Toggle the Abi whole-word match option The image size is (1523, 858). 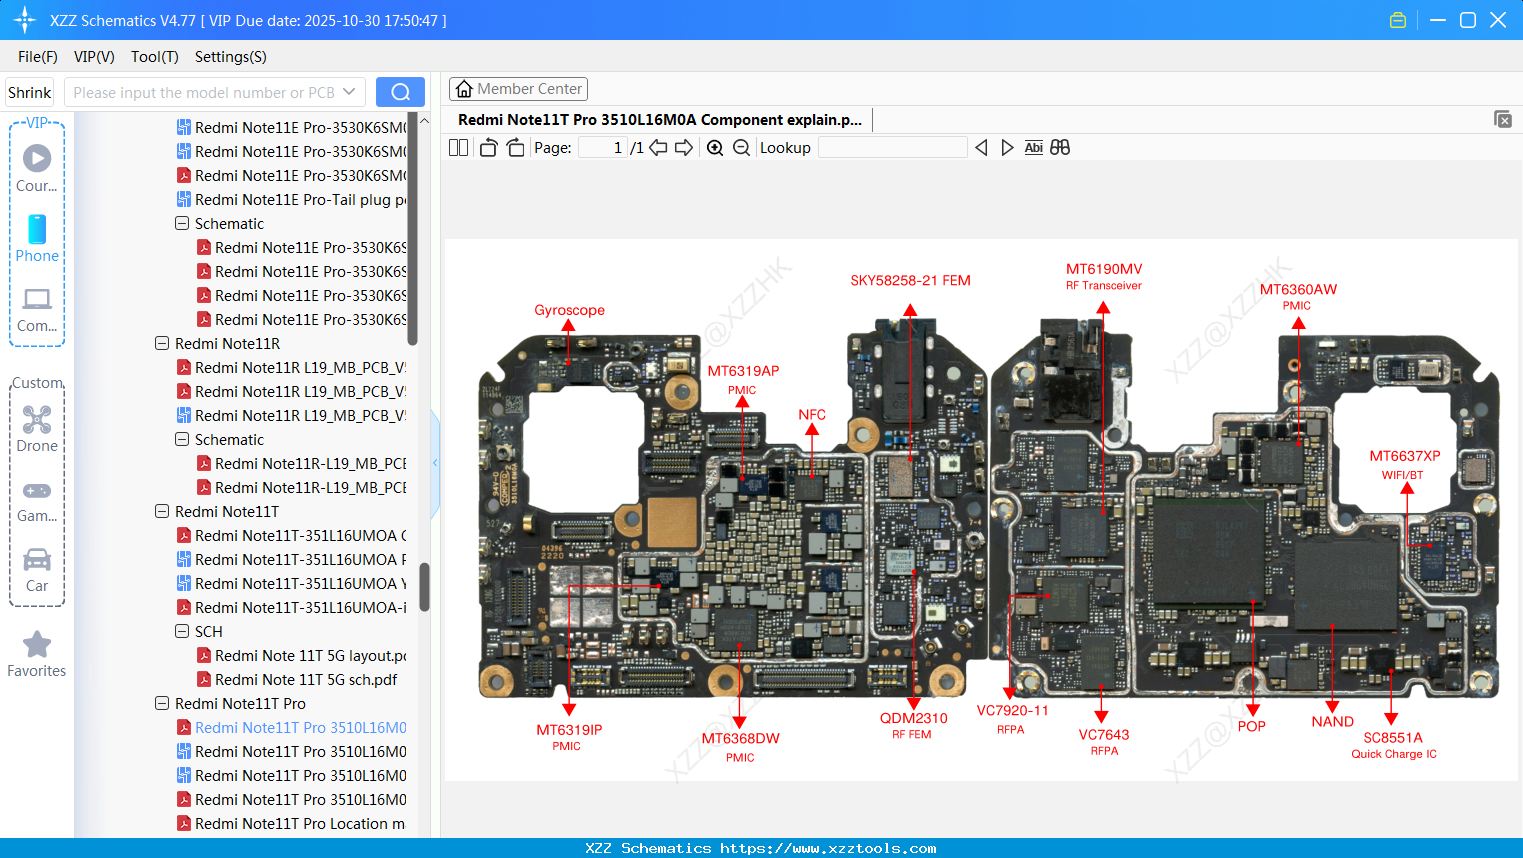[1033, 147]
